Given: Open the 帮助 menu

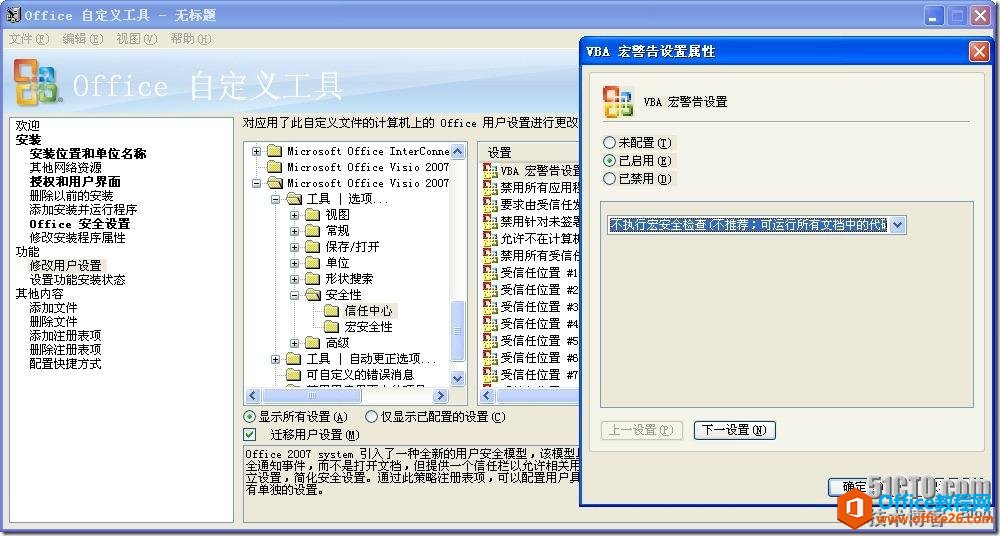Looking at the screenshot, I should coord(191,39).
